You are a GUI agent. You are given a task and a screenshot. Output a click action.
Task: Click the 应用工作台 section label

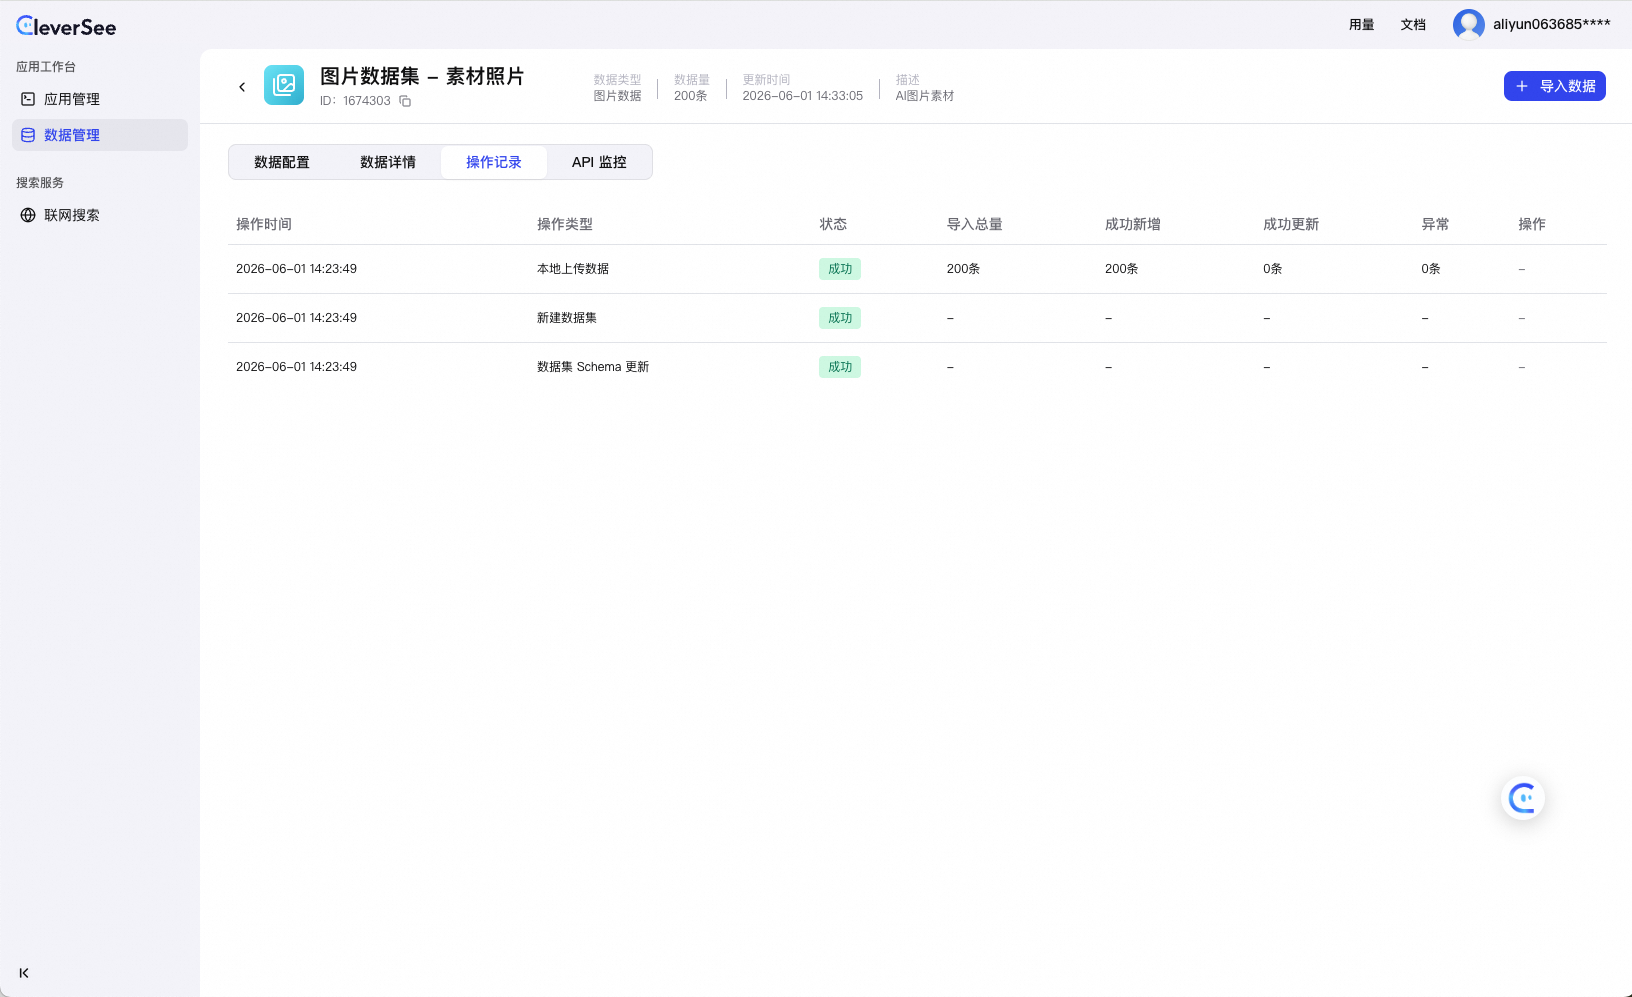[x=46, y=67]
